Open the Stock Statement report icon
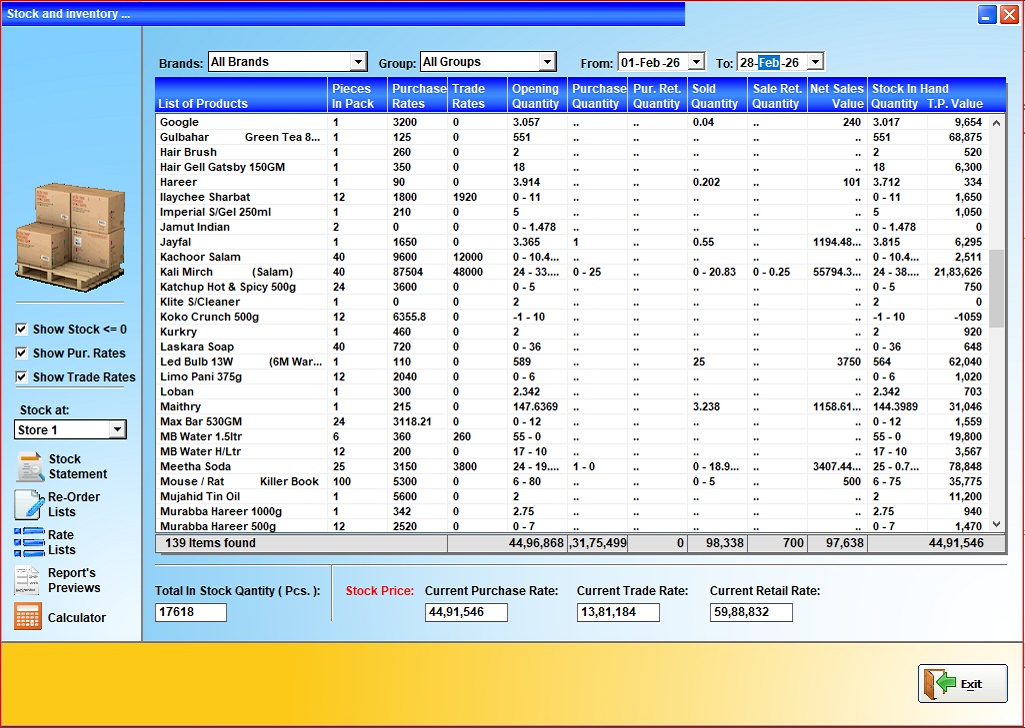Image resolution: width=1025 pixels, height=728 pixels. click(29, 467)
